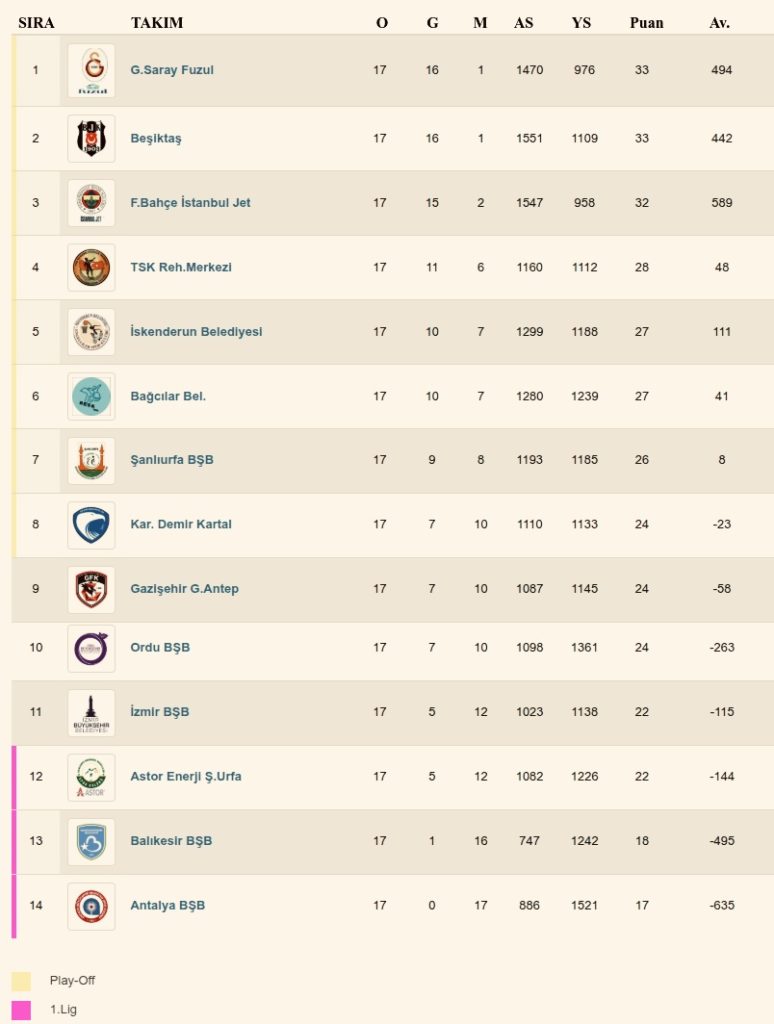Viewport: 774px width, 1024px height.
Task: Click the Play-Off yellow legend swatch
Action: coord(21,981)
